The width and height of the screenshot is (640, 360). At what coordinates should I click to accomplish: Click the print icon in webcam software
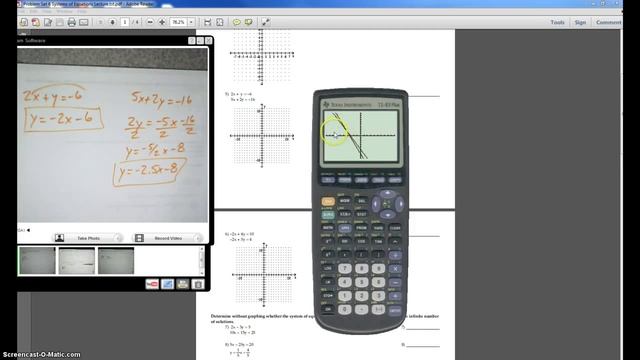pos(183,284)
